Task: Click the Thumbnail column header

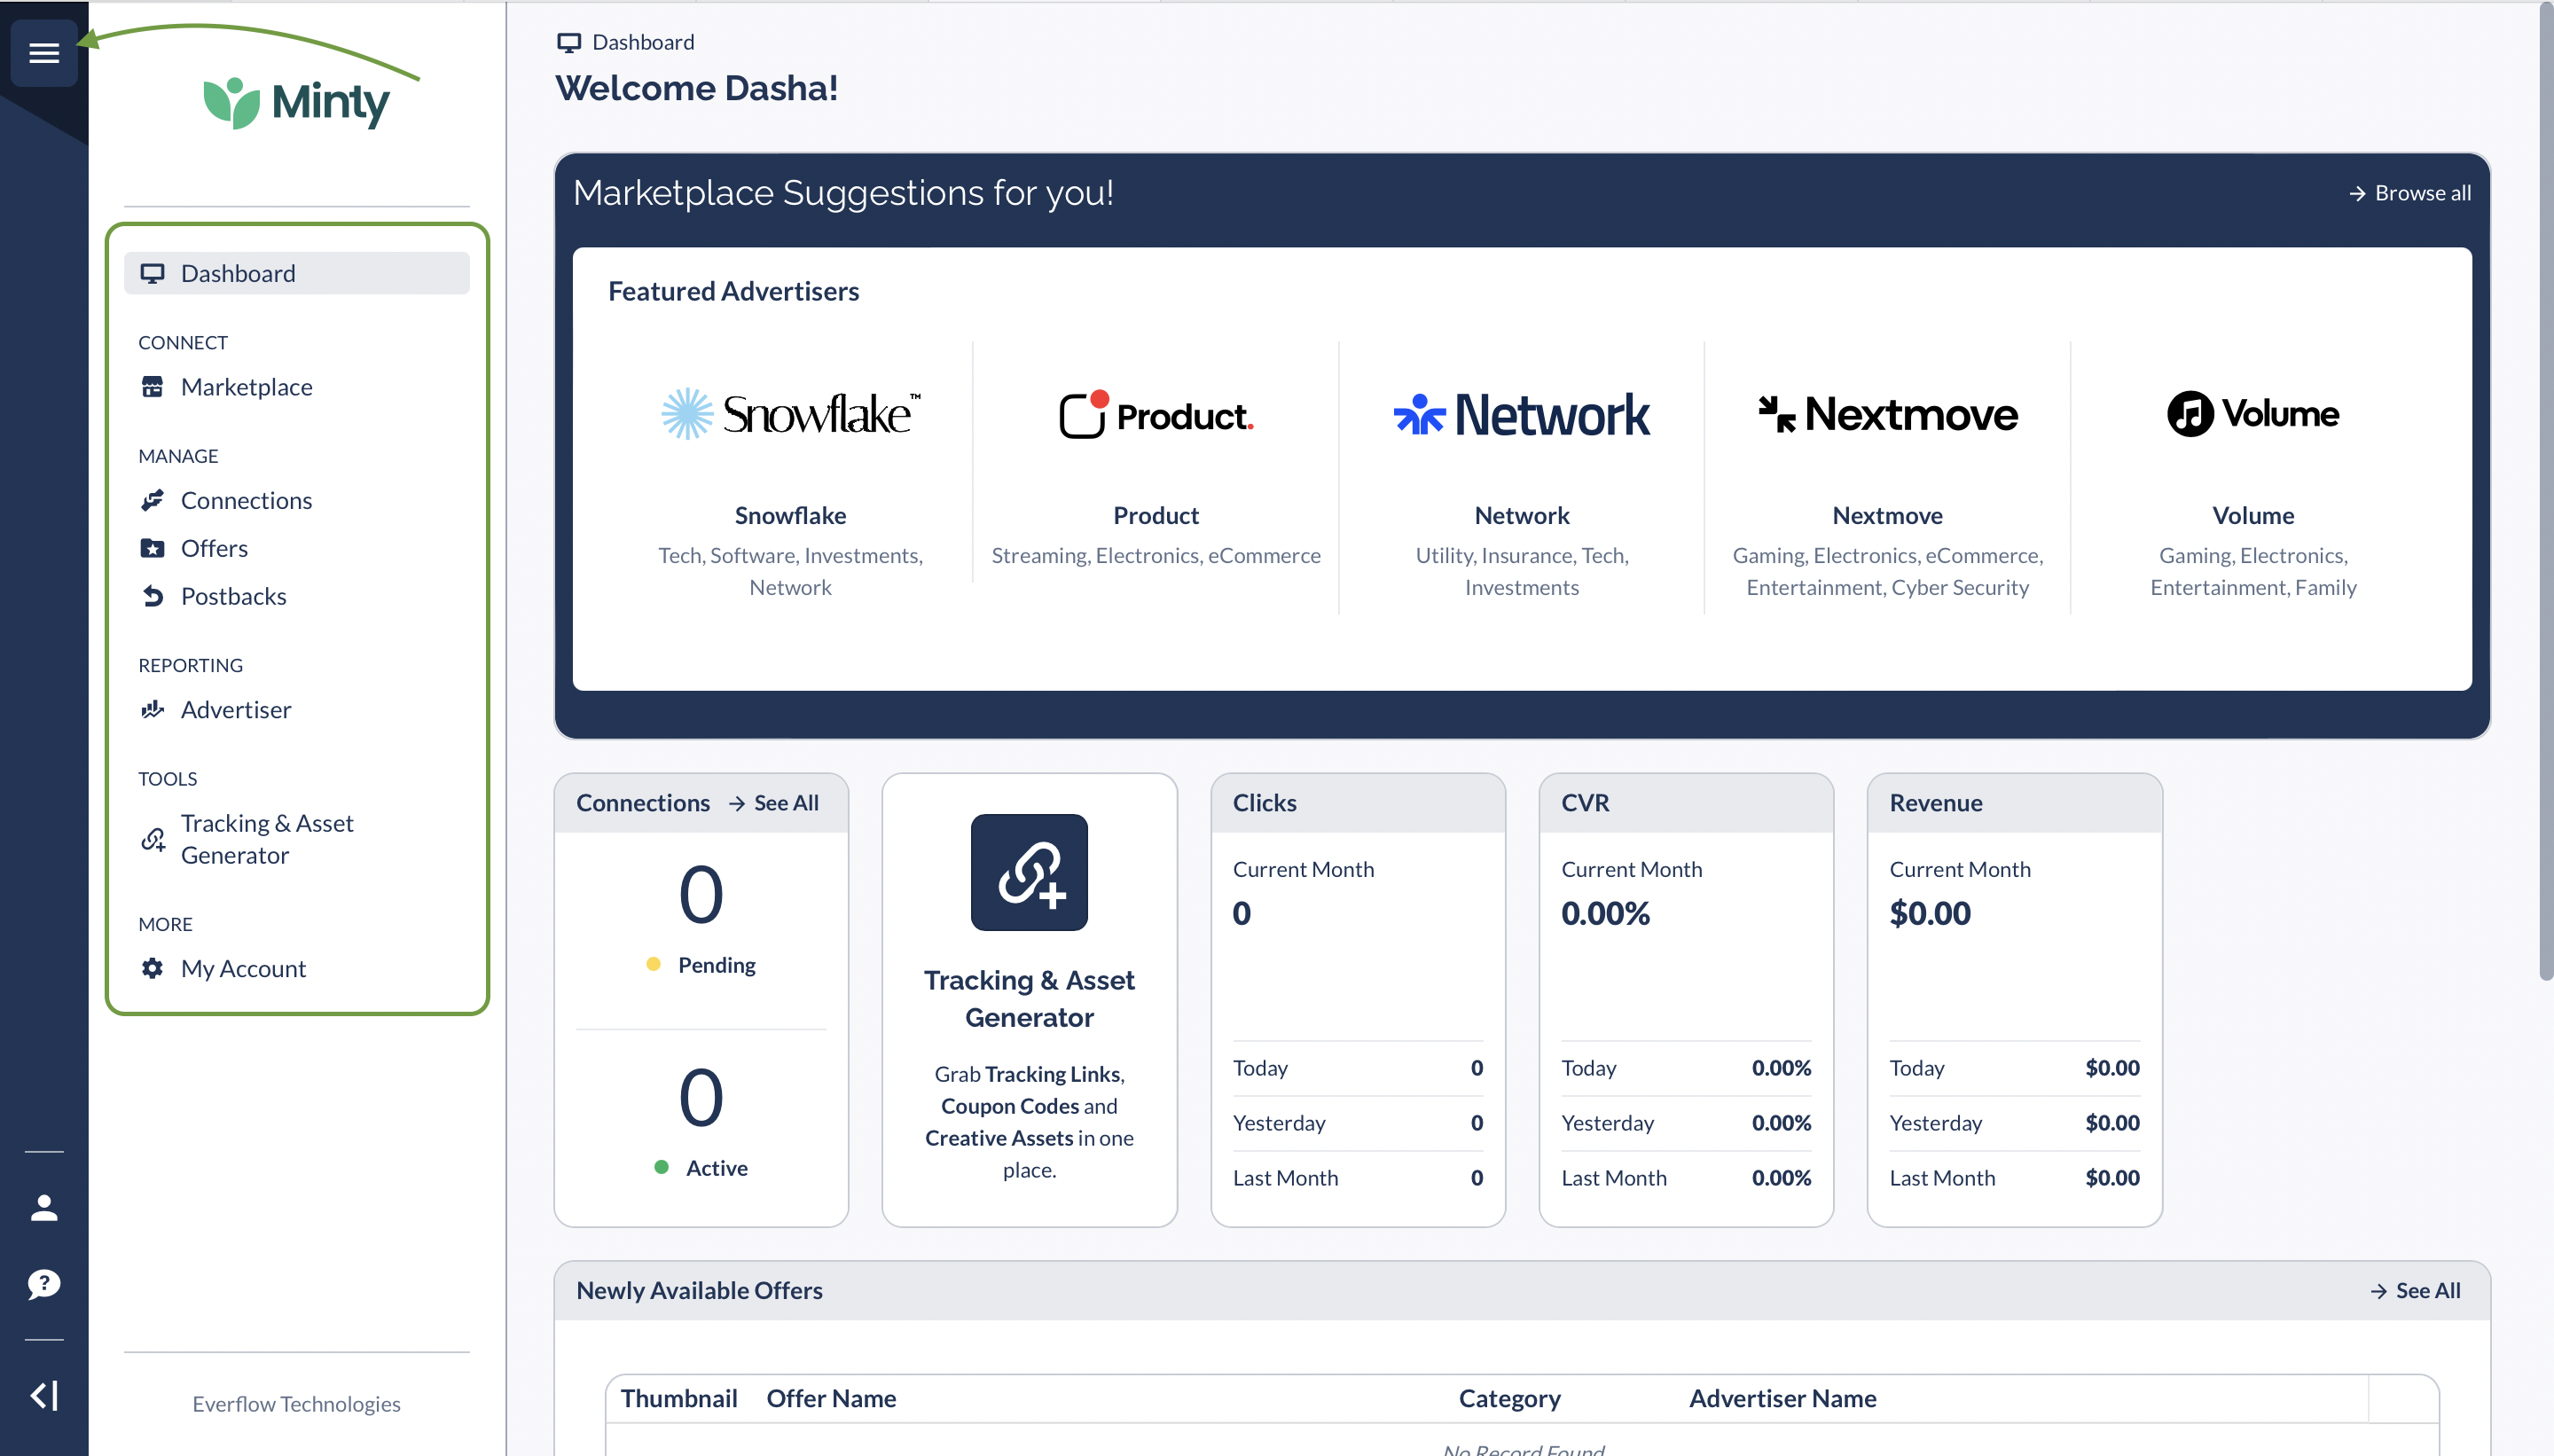Action: point(678,1398)
